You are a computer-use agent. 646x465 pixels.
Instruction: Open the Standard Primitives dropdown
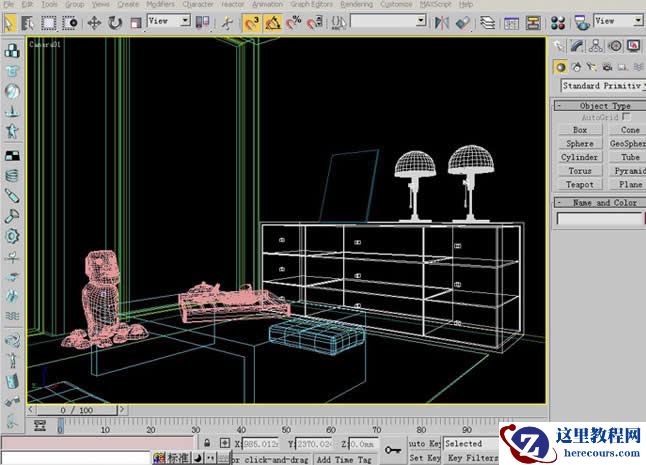tap(600, 86)
